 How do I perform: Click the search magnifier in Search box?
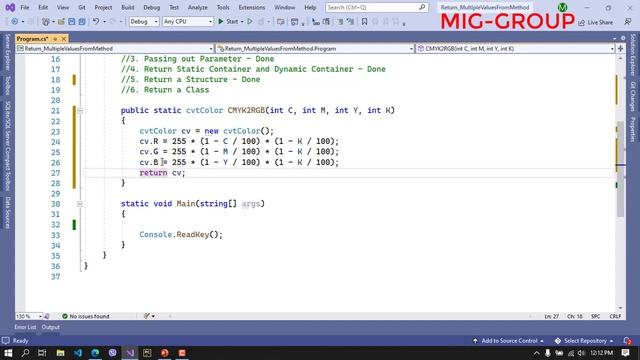pos(422,7)
